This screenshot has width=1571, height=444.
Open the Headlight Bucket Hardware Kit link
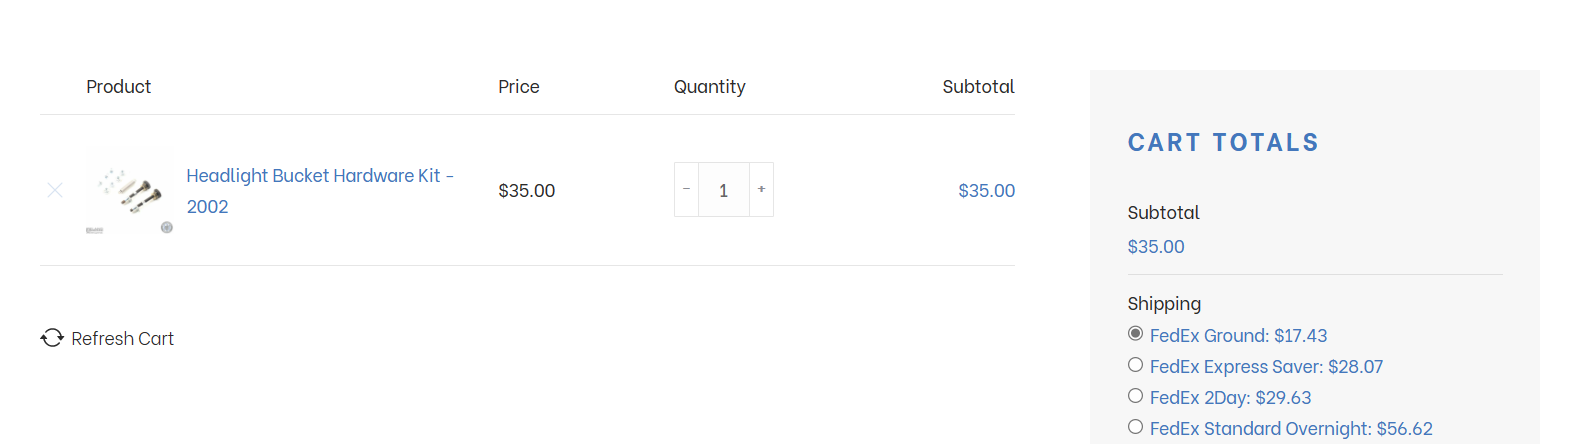tap(313, 176)
